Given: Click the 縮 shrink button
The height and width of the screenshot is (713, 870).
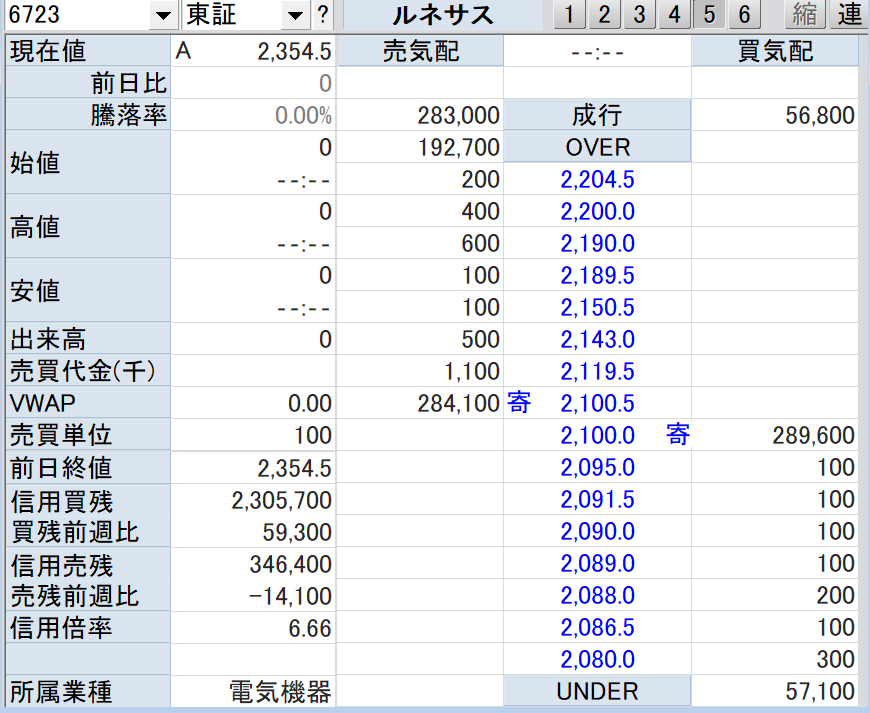Looking at the screenshot, I should coord(804,15).
